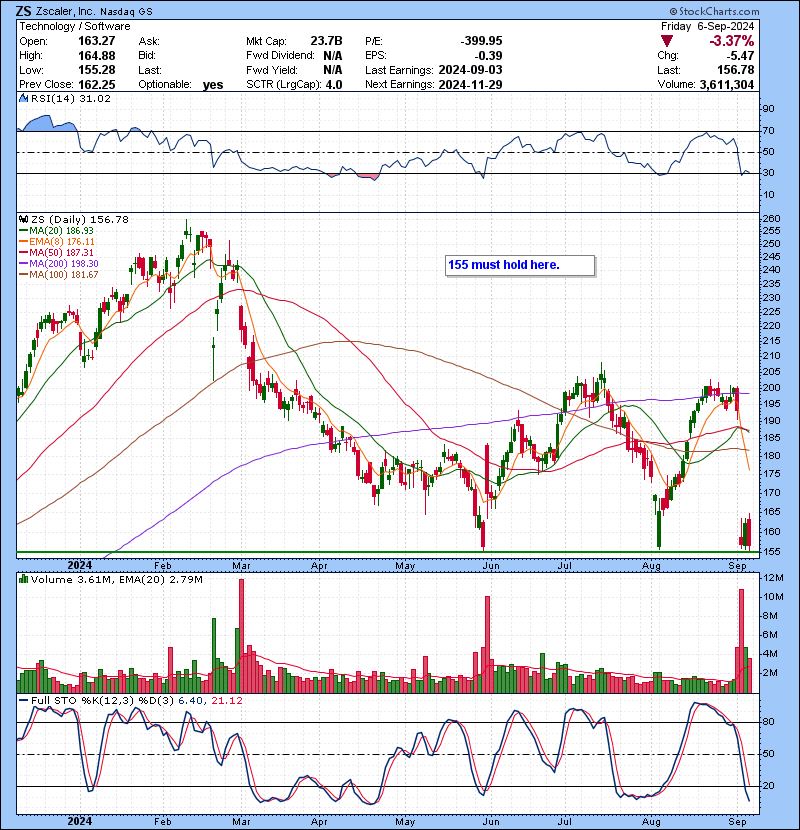Click the Mkt Cap value 23.7B
The image size is (800, 830).
click(x=326, y=41)
